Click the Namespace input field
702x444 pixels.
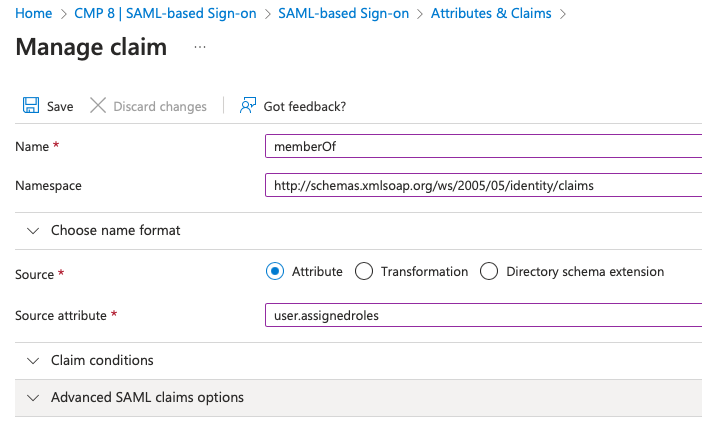[484, 185]
